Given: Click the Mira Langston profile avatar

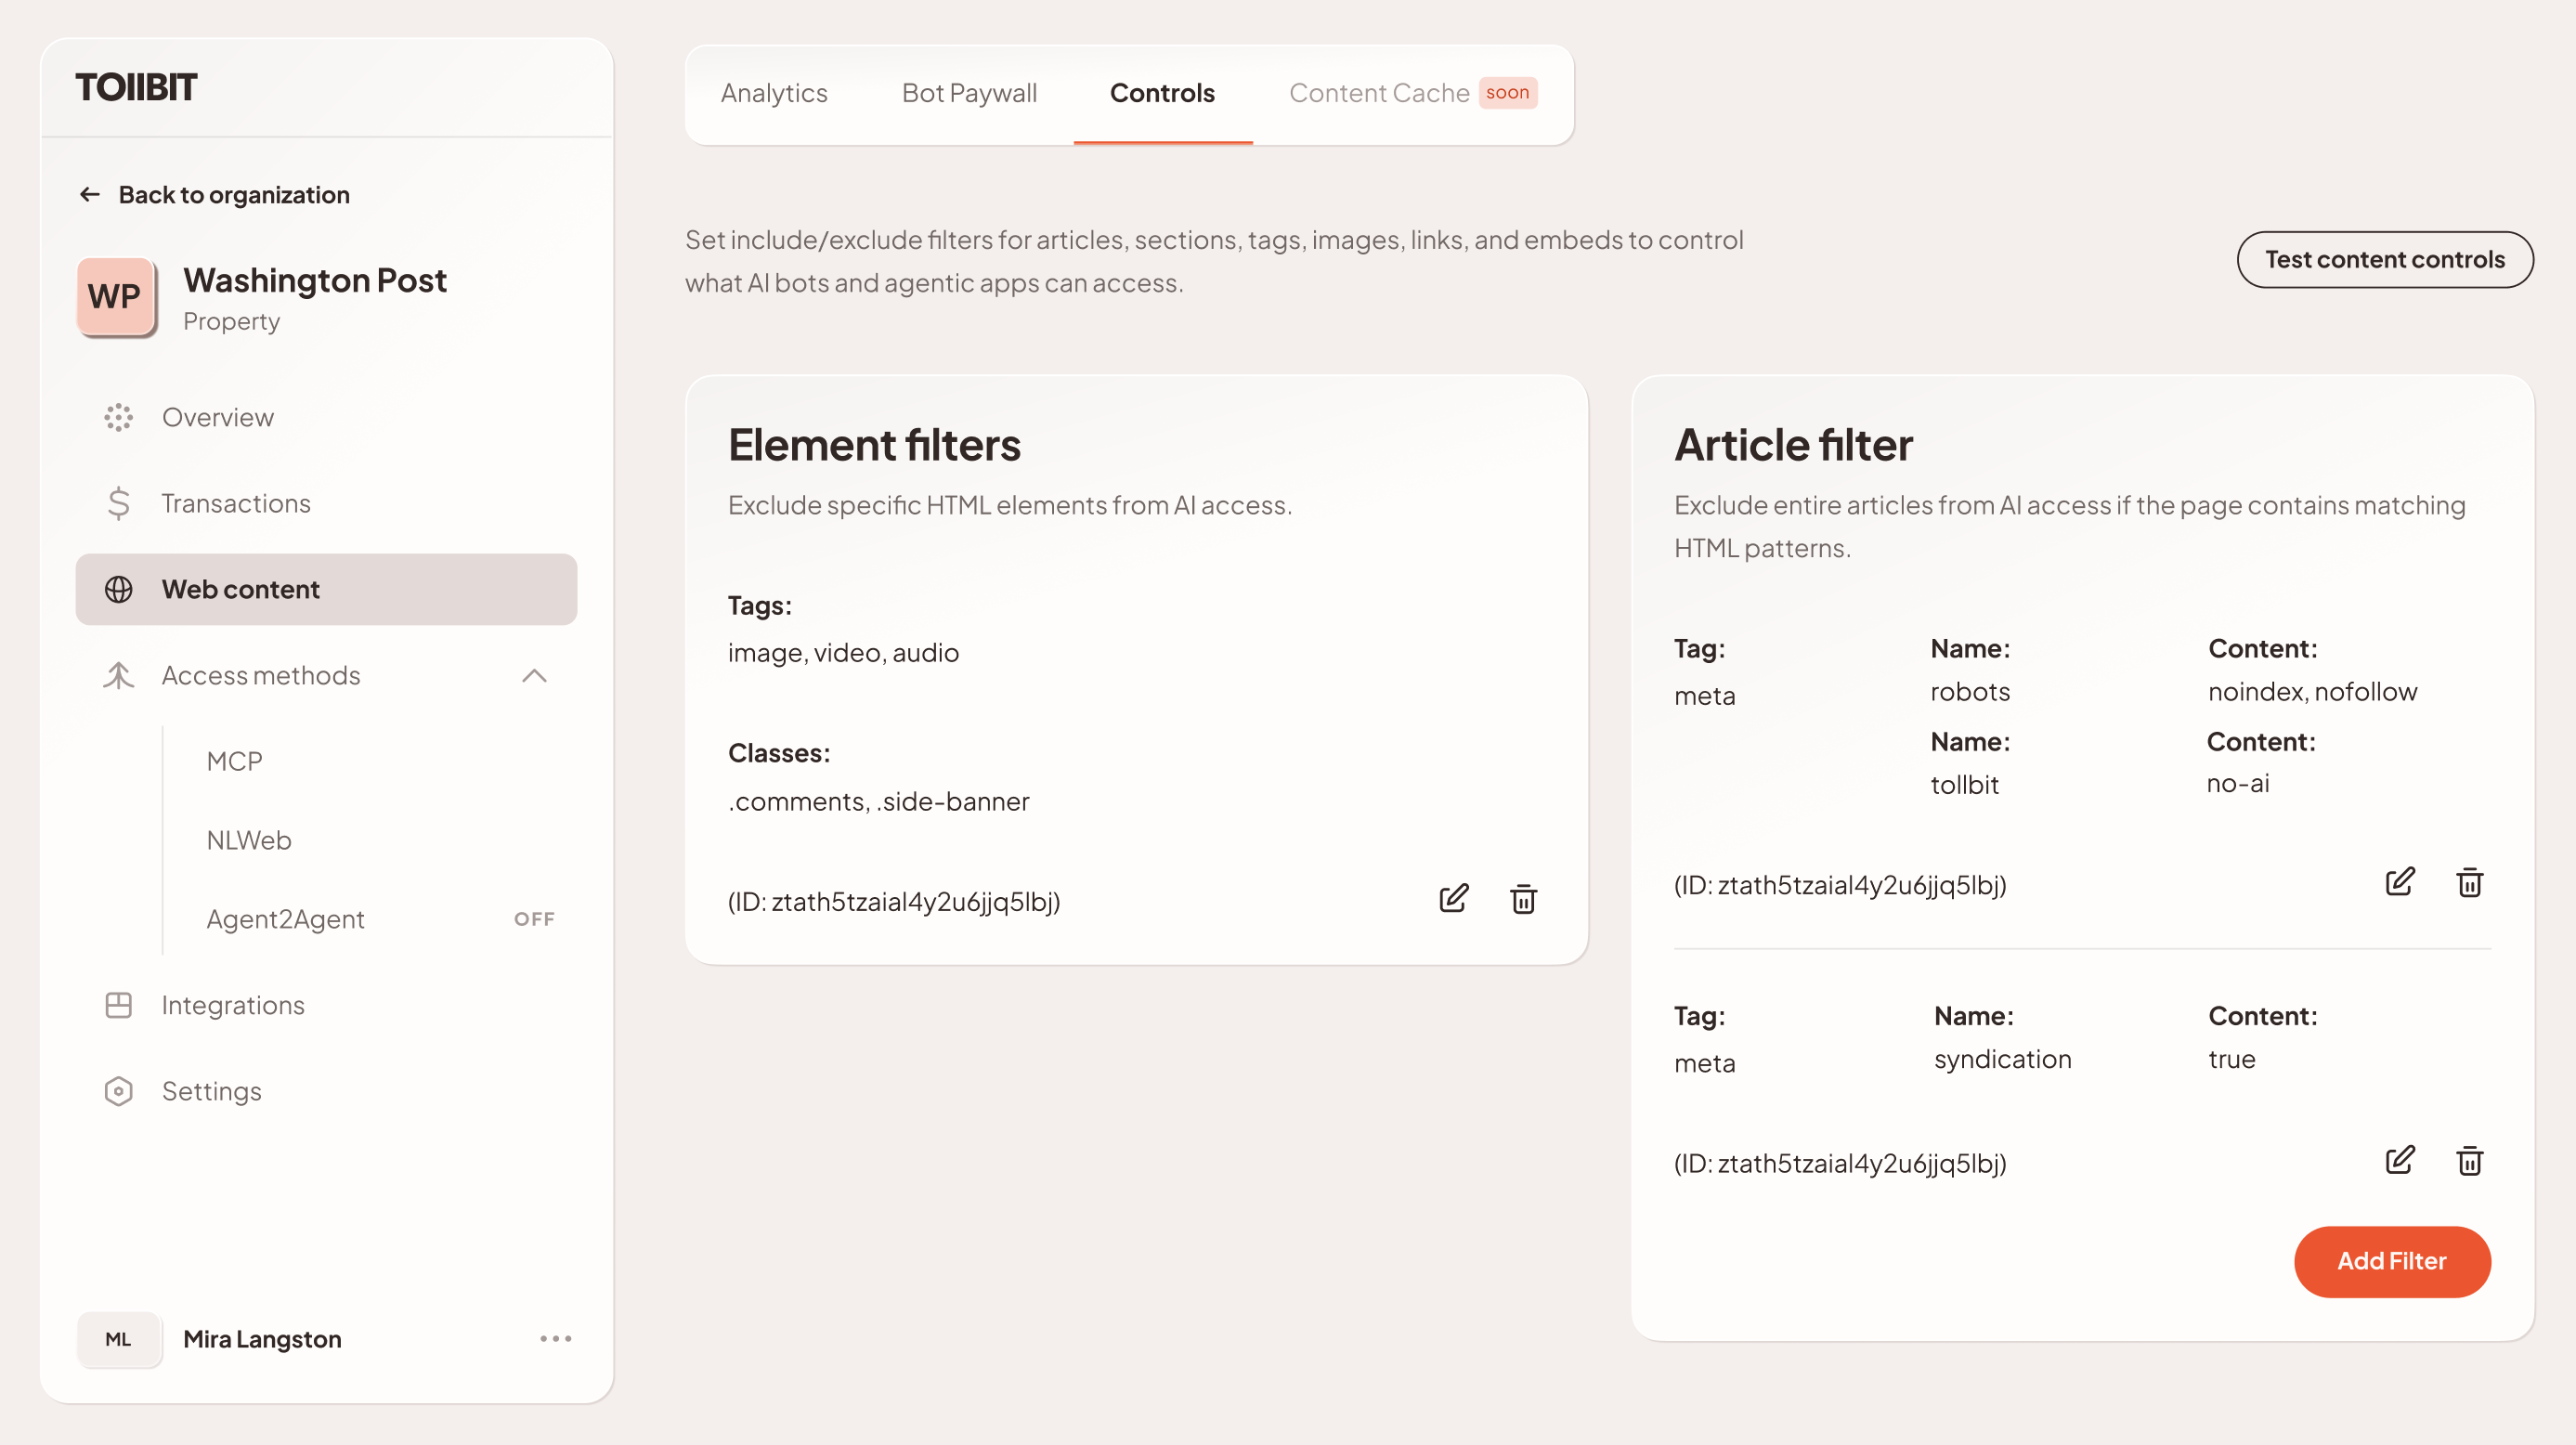Looking at the screenshot, I should 119,1339.
